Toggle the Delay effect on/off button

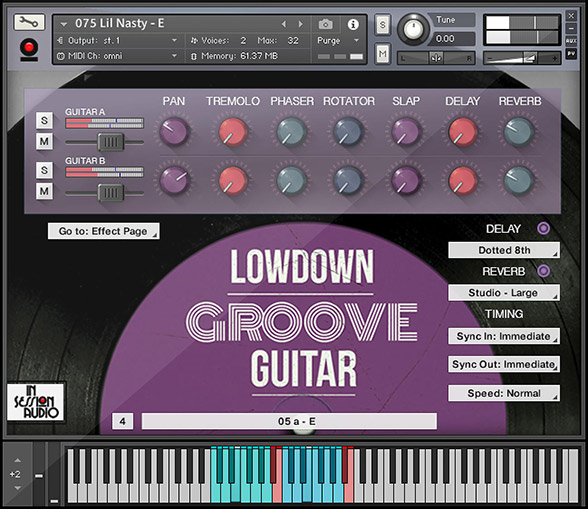coord(544,228)
